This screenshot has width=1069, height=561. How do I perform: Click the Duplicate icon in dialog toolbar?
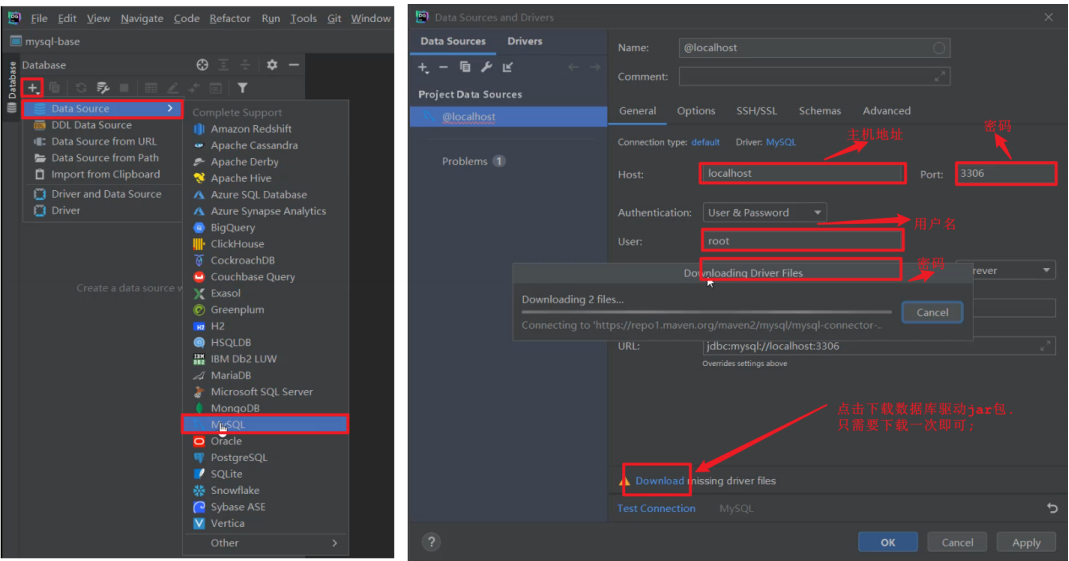tap(465, 67)
